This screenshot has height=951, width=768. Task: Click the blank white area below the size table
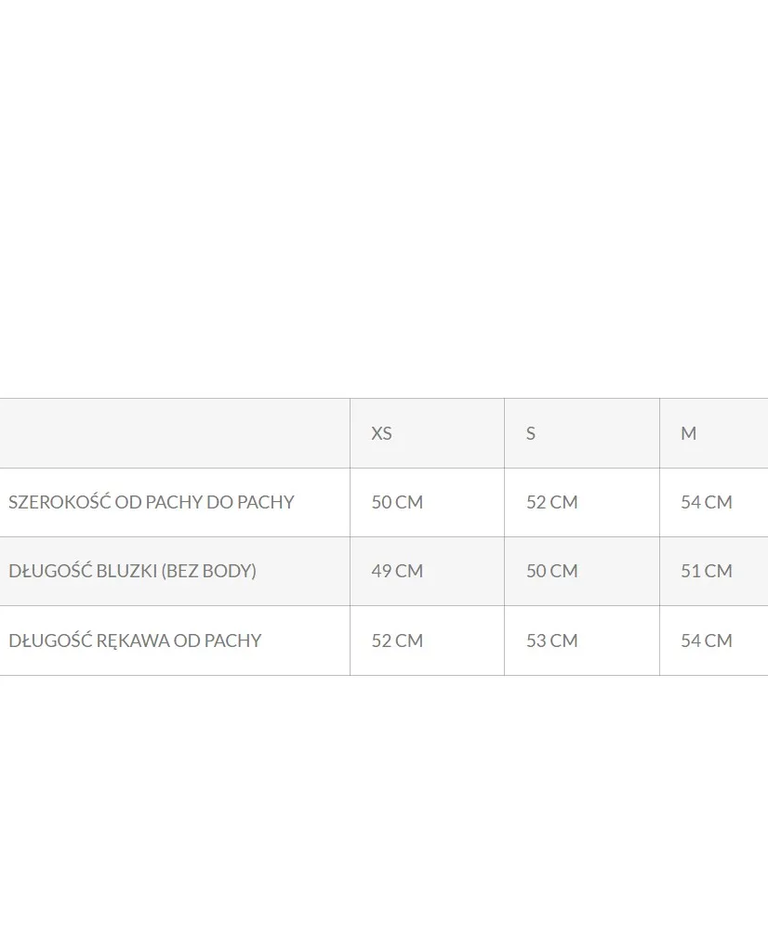coord(384,810)
